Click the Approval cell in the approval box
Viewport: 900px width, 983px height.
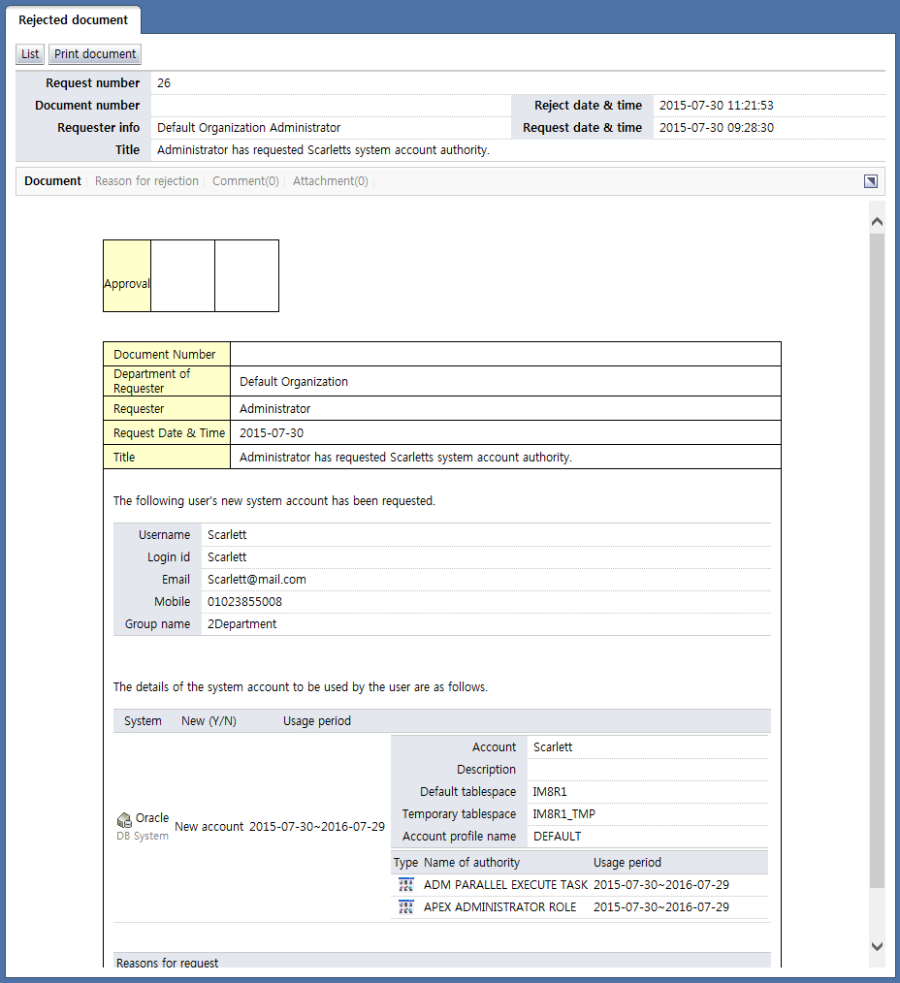[127, 284]
